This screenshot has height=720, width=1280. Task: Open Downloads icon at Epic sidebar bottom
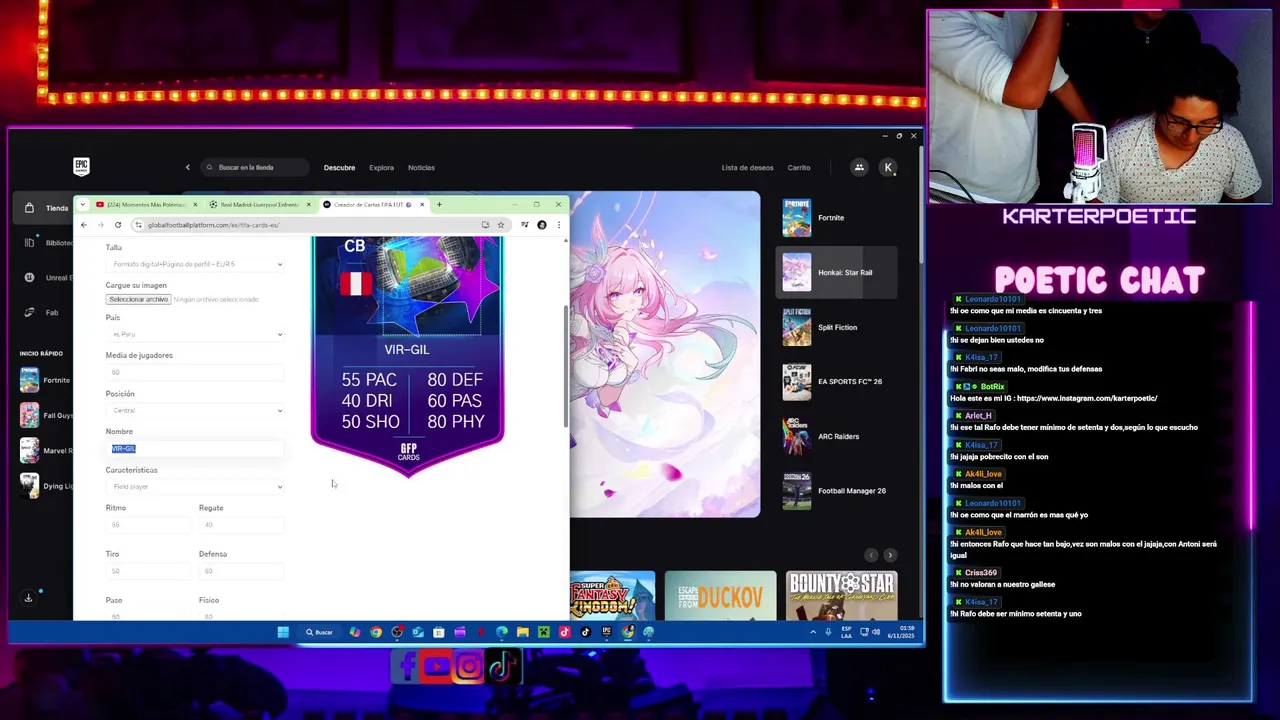pos(28,598)
